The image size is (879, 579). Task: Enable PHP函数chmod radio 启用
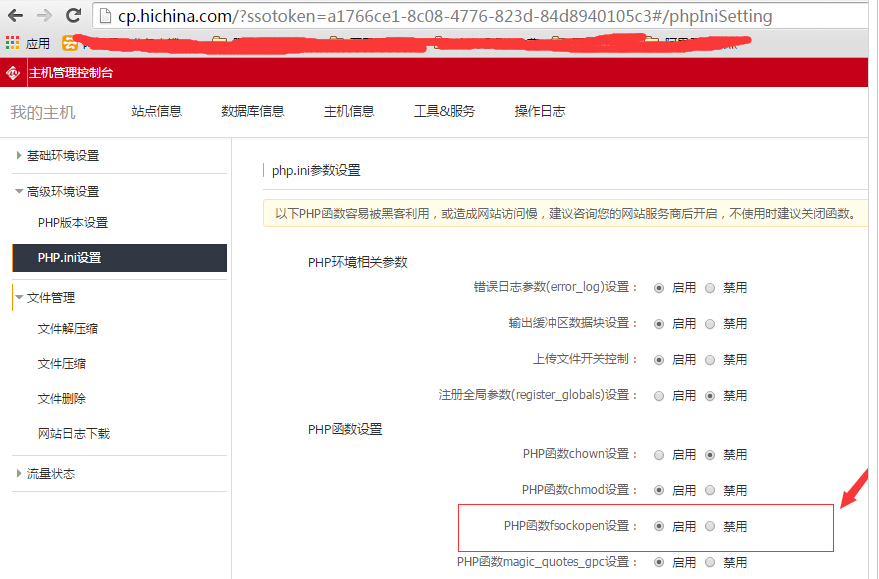659,490
